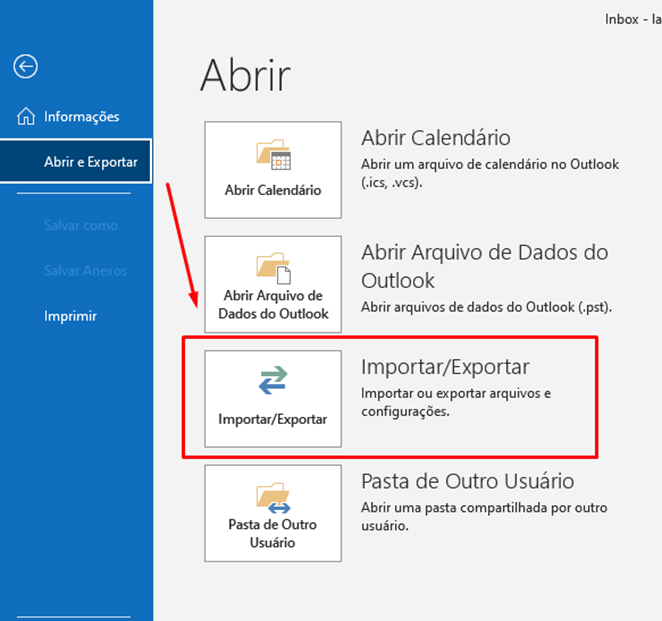This screenshot has width=662, height=621.
Task: Select Abrir e Exportar in sidebar
Action: point(76,161)
